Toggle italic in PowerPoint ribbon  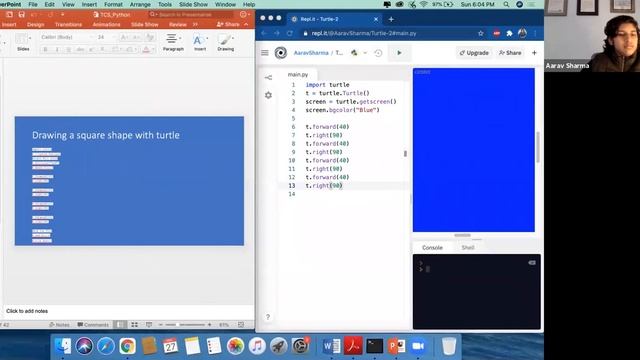click(x=57, y=49)
